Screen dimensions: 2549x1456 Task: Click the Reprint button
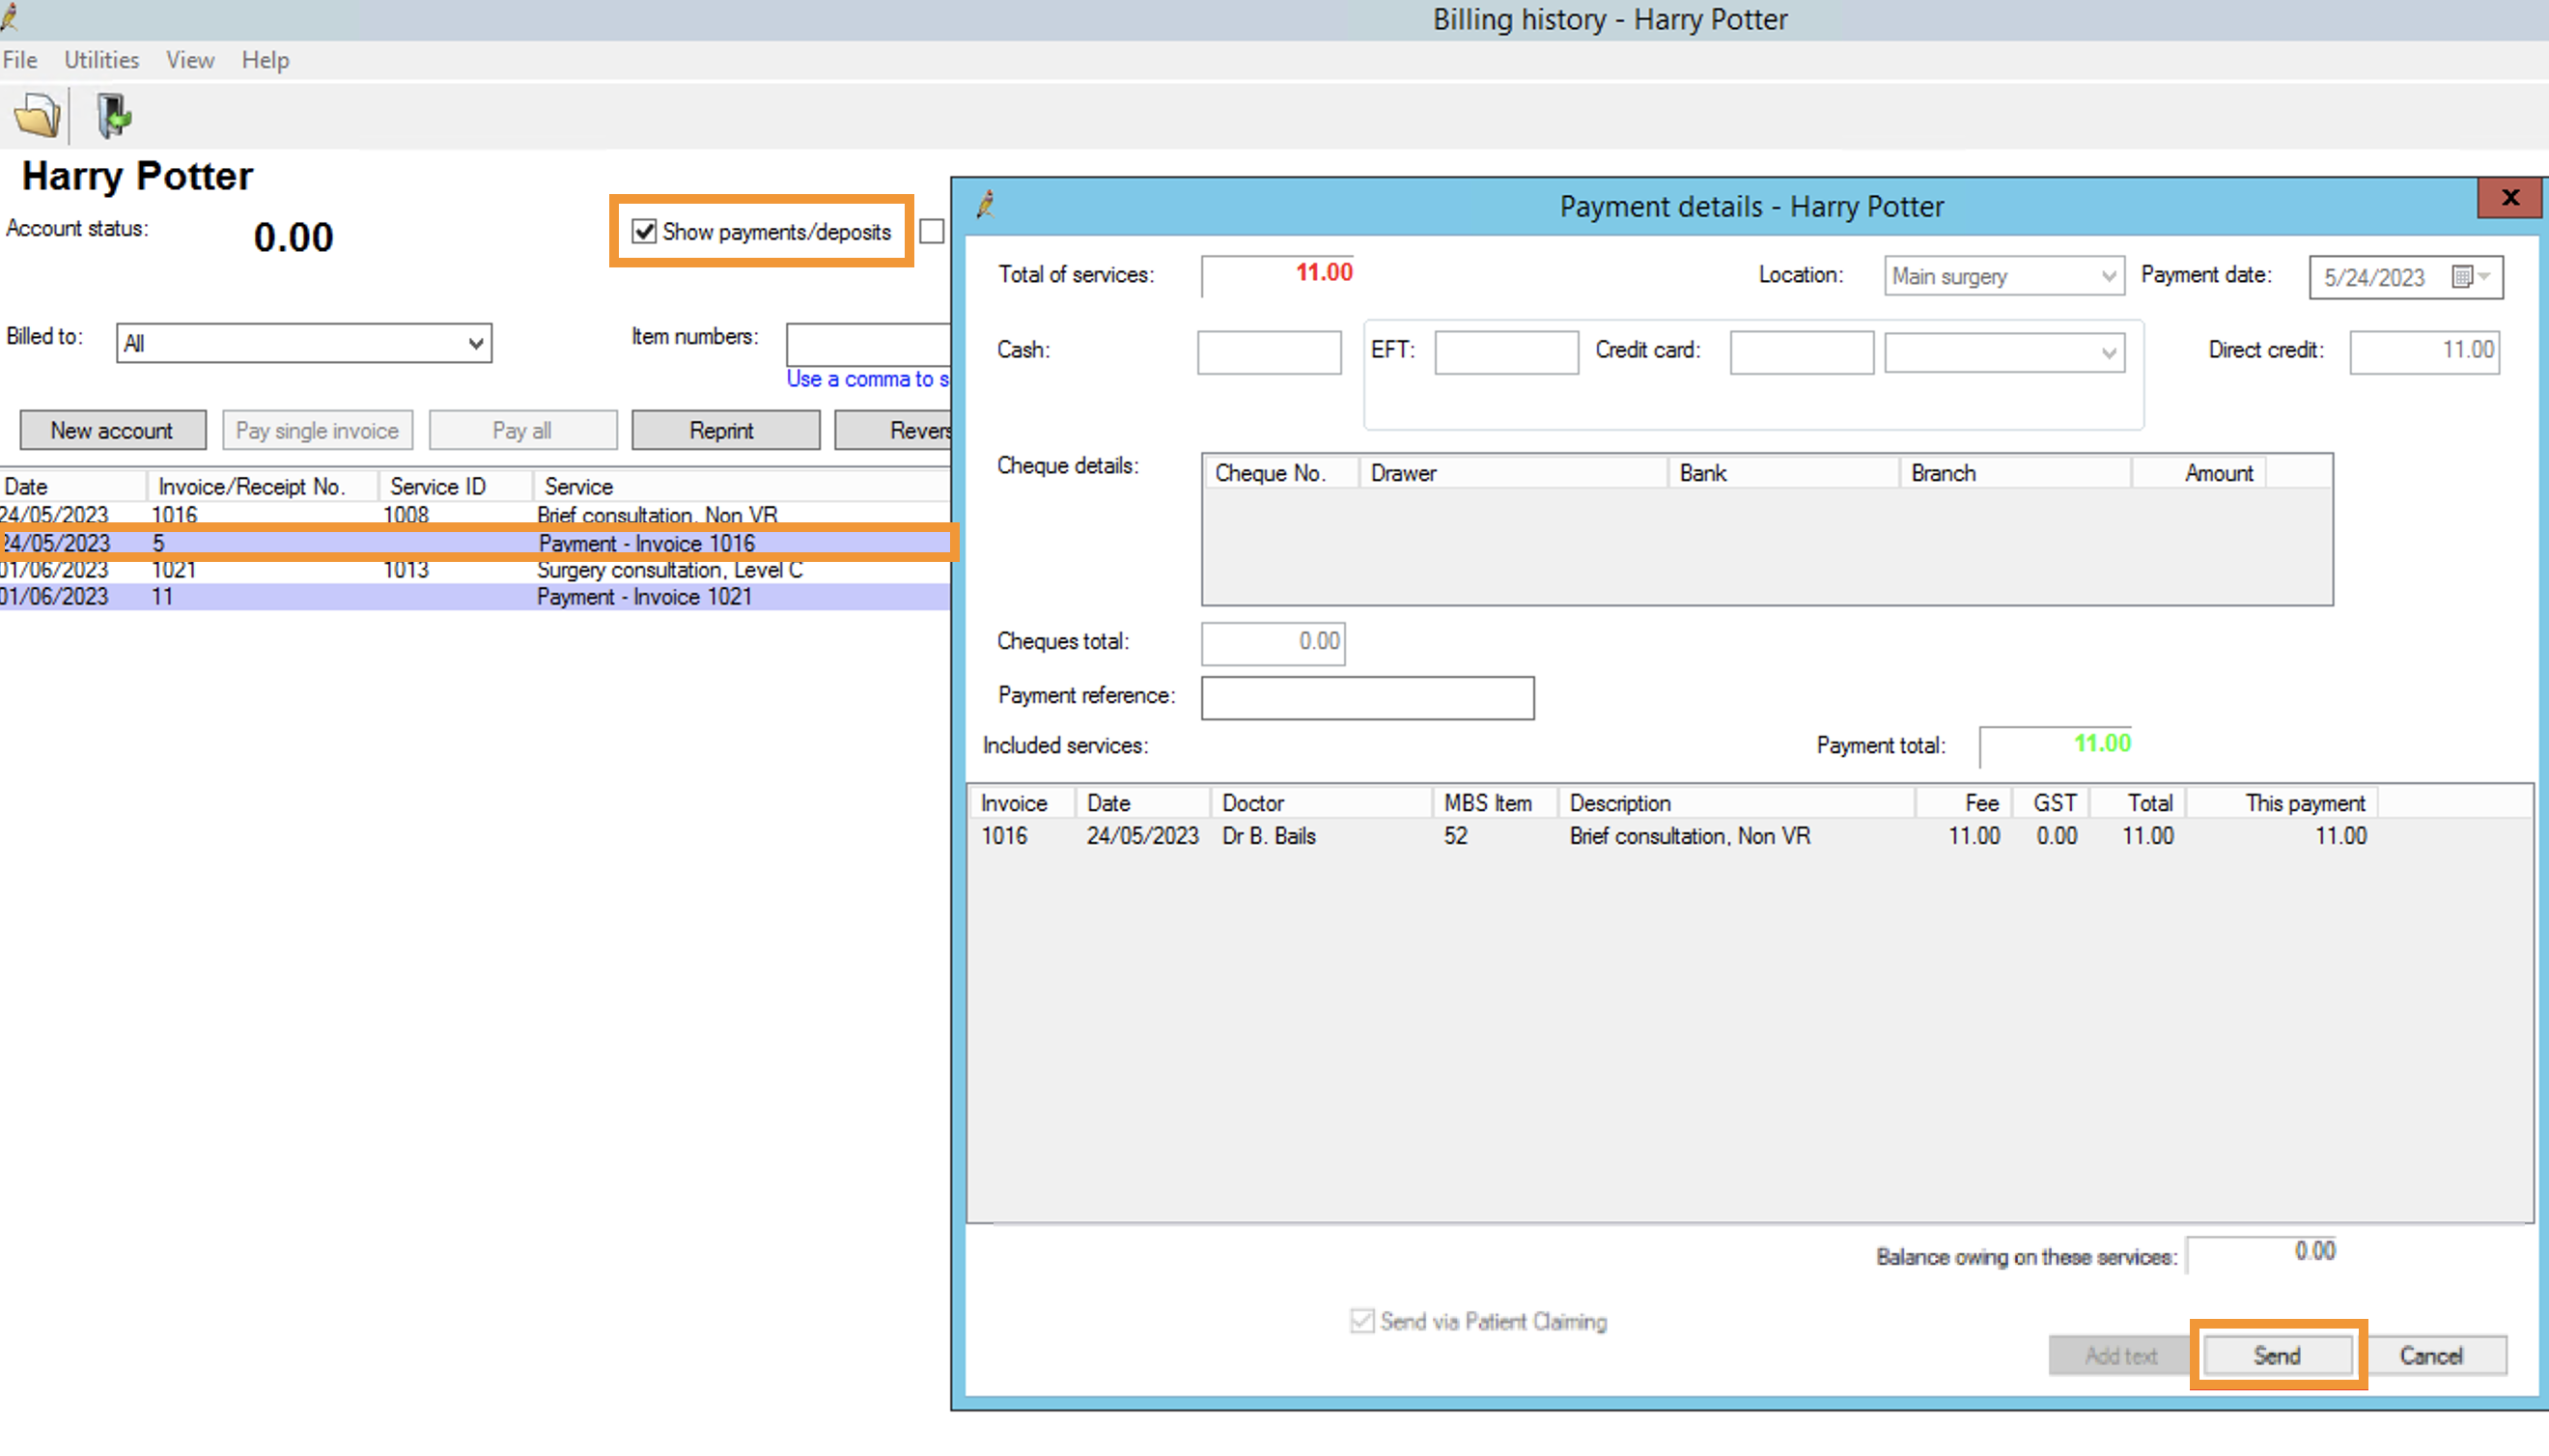(725, 430)
